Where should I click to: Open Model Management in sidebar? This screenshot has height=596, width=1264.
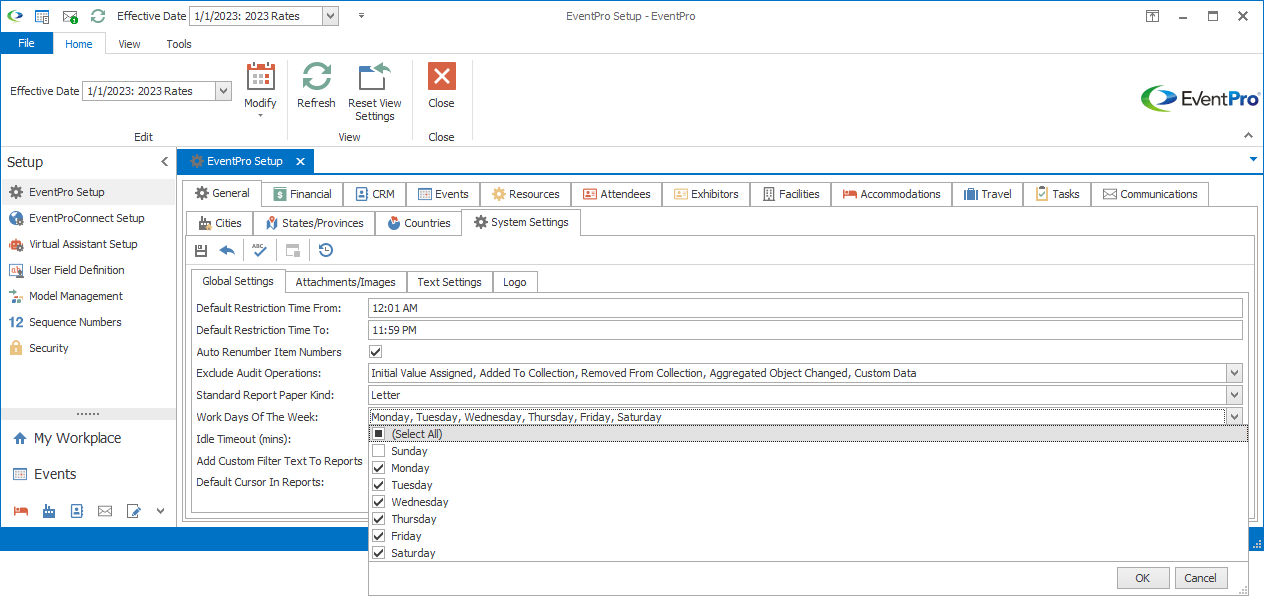[87, 296]
